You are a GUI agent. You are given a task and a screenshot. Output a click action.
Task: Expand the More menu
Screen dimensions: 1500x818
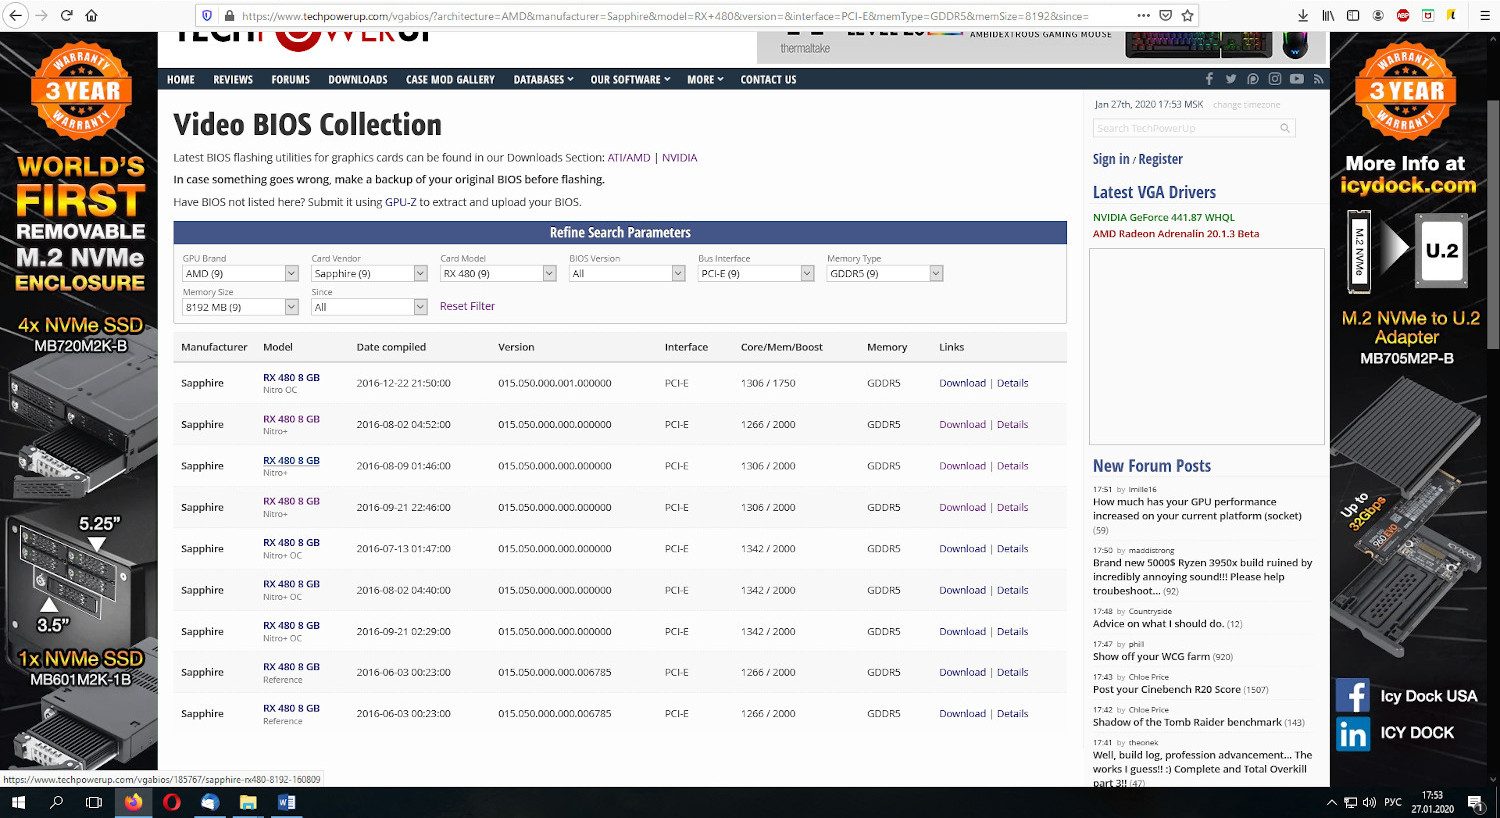point(705,79)
